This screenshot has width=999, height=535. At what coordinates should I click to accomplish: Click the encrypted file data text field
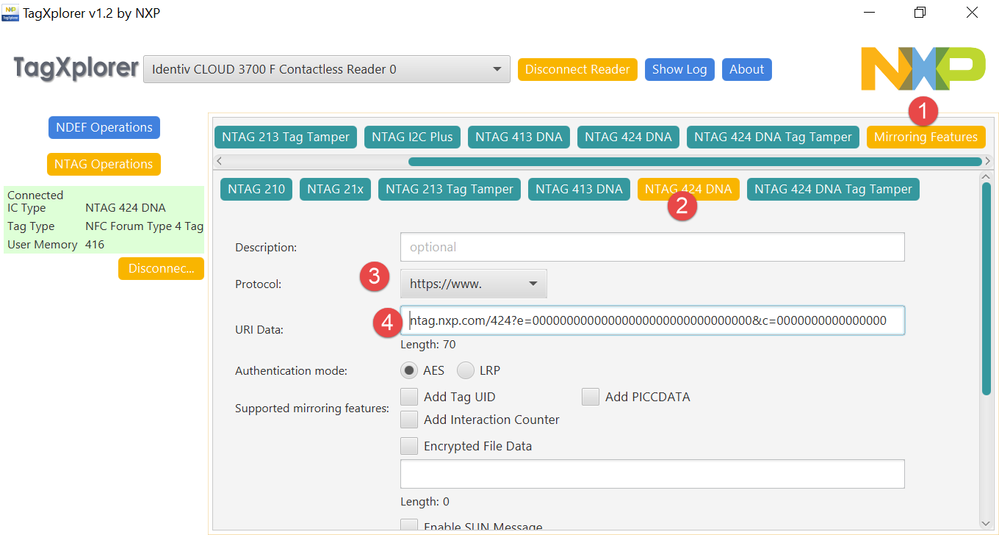pyautogui.click(x=652, y=474)
